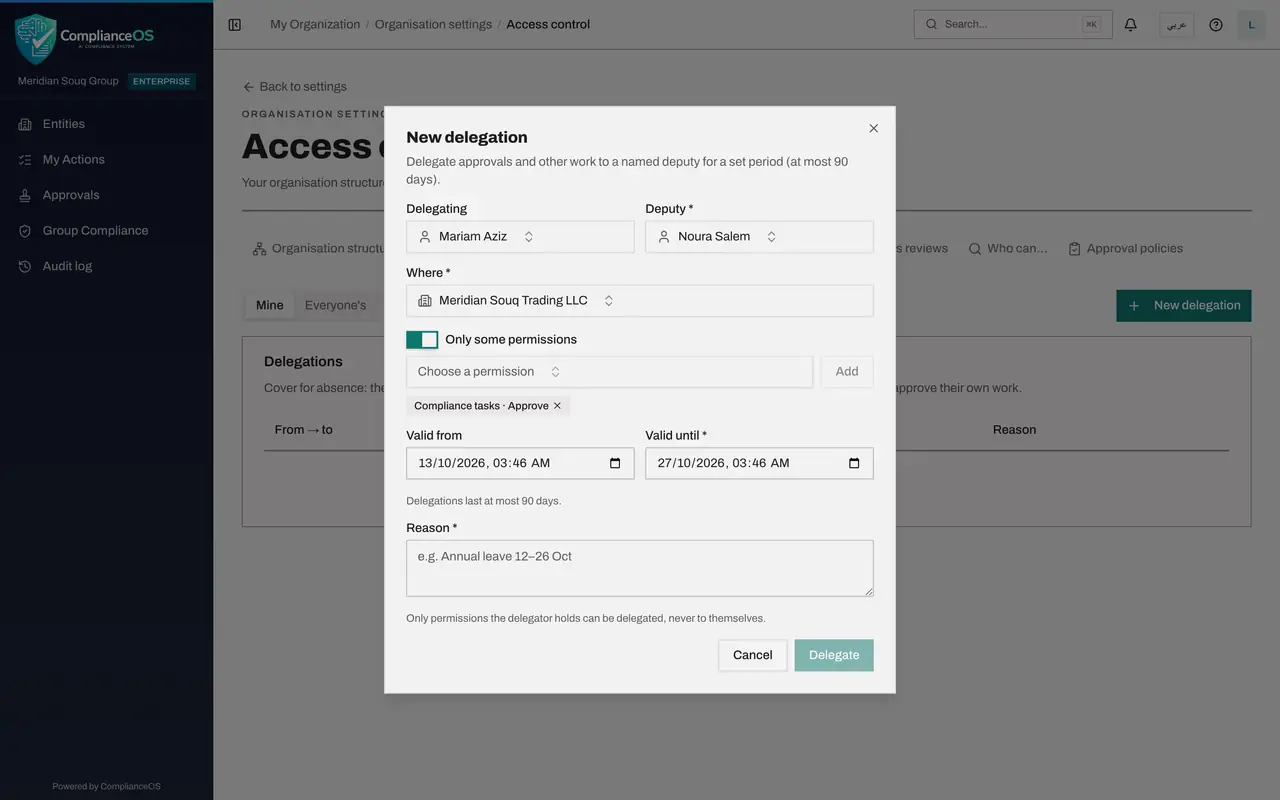Click the Delegate submit button
Viewport: 1280px width, 800px height.
point(834,655)
